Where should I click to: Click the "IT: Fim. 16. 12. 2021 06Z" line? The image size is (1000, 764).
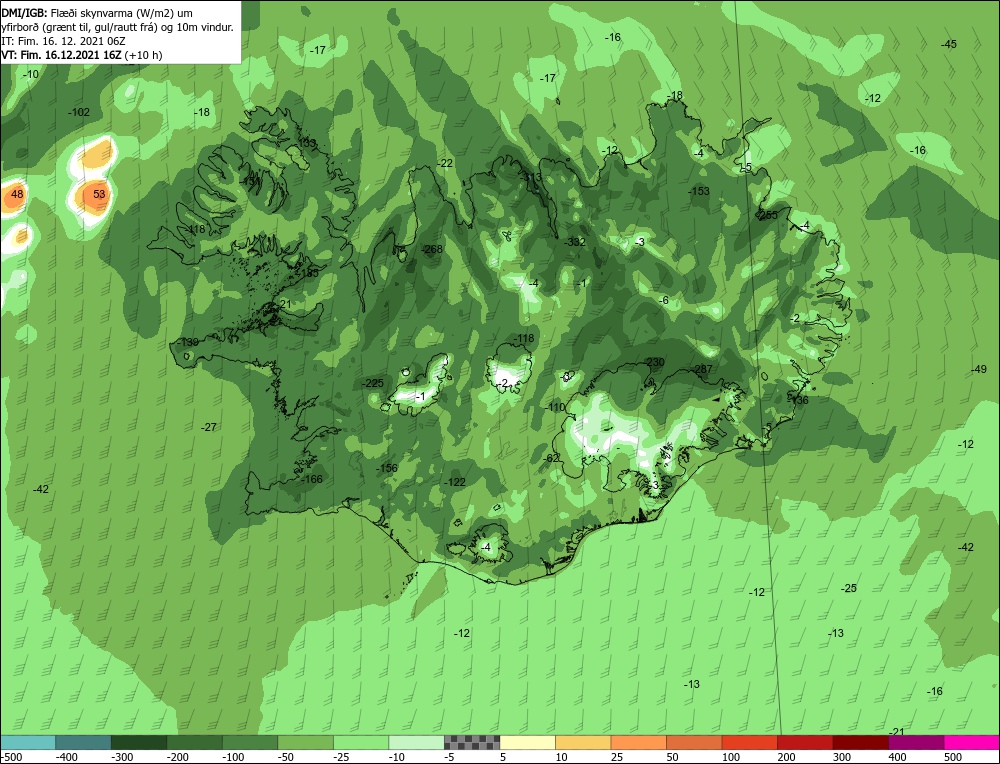(63, 41)
